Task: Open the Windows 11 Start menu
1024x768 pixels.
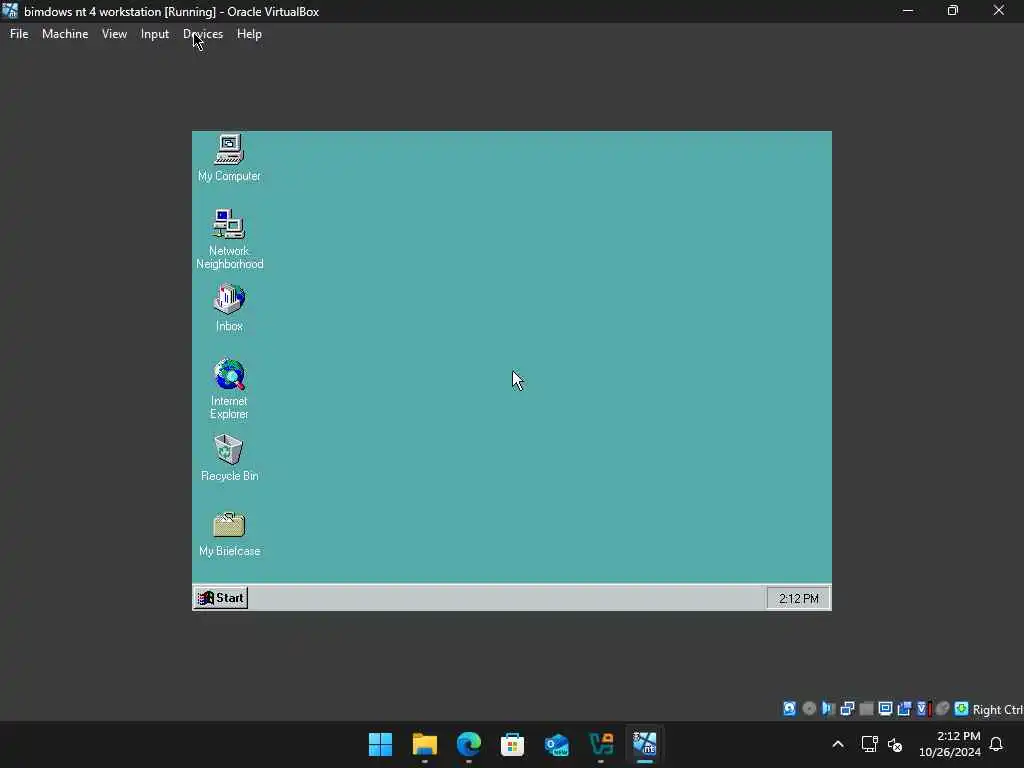Action: coord(380,744)
